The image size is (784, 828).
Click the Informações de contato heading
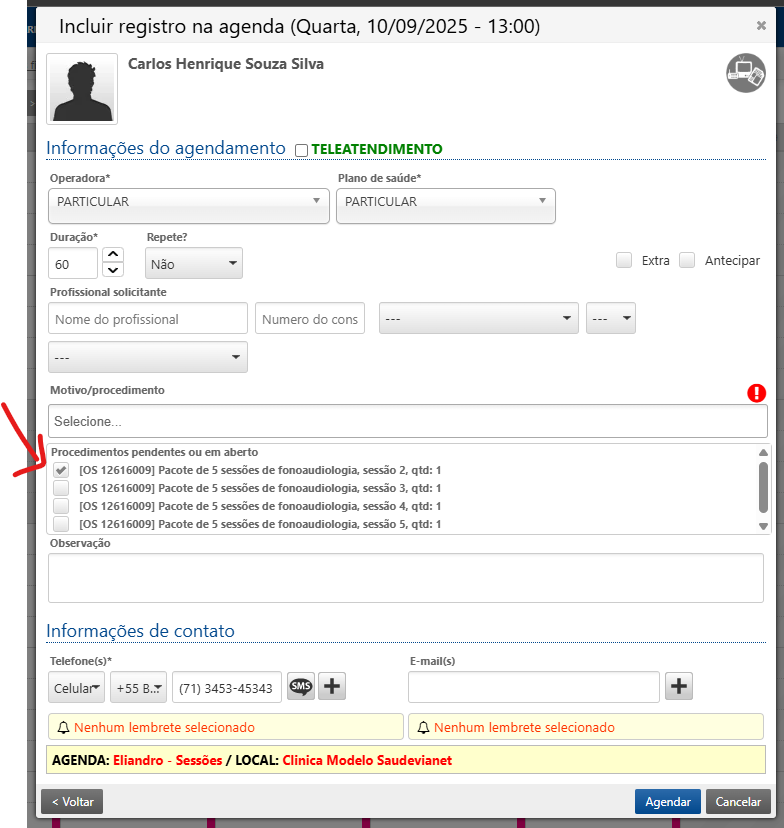[x=140, y=631]
